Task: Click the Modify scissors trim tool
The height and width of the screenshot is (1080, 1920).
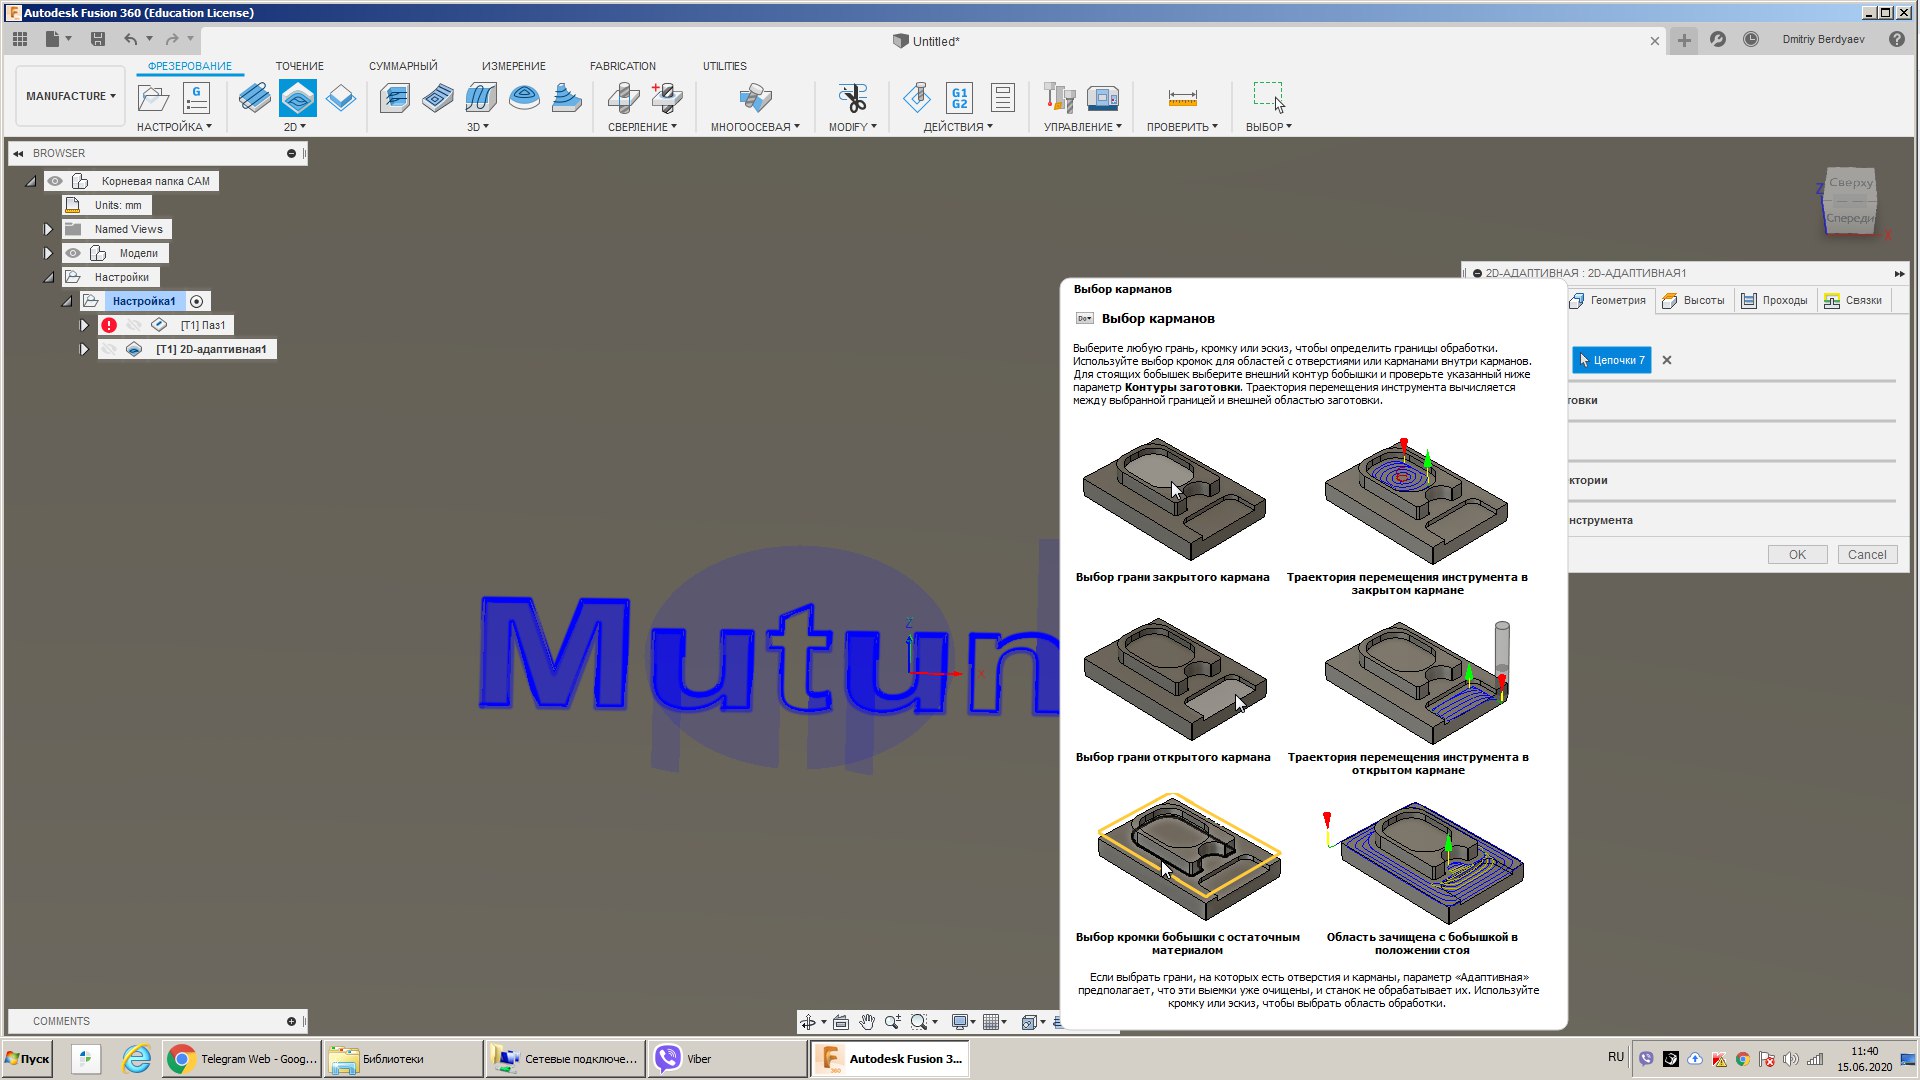Action: [852, 98]
